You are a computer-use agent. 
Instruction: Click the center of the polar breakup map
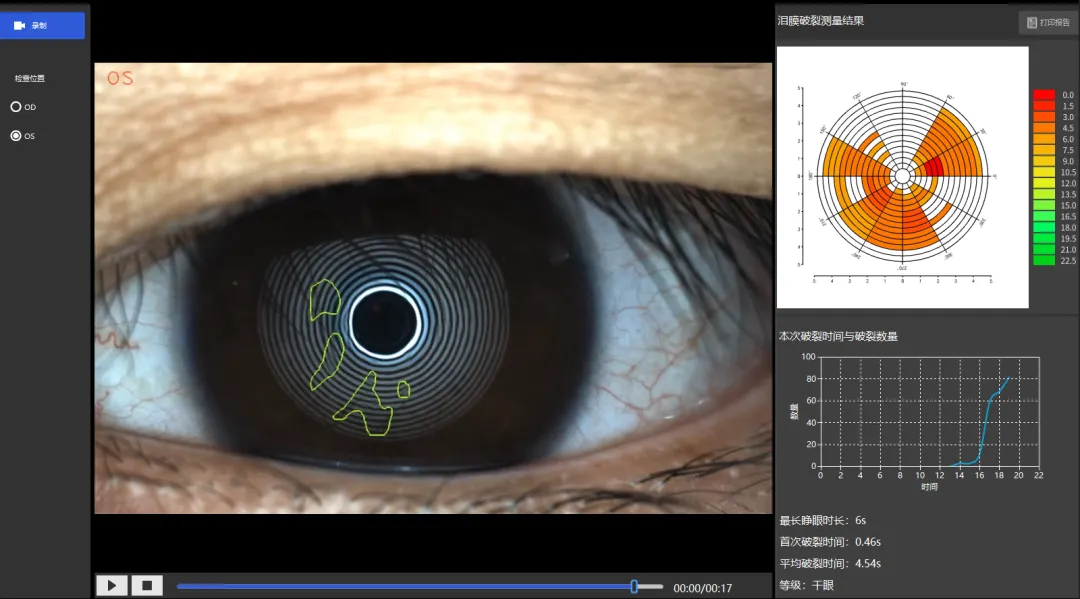[902, 176]
